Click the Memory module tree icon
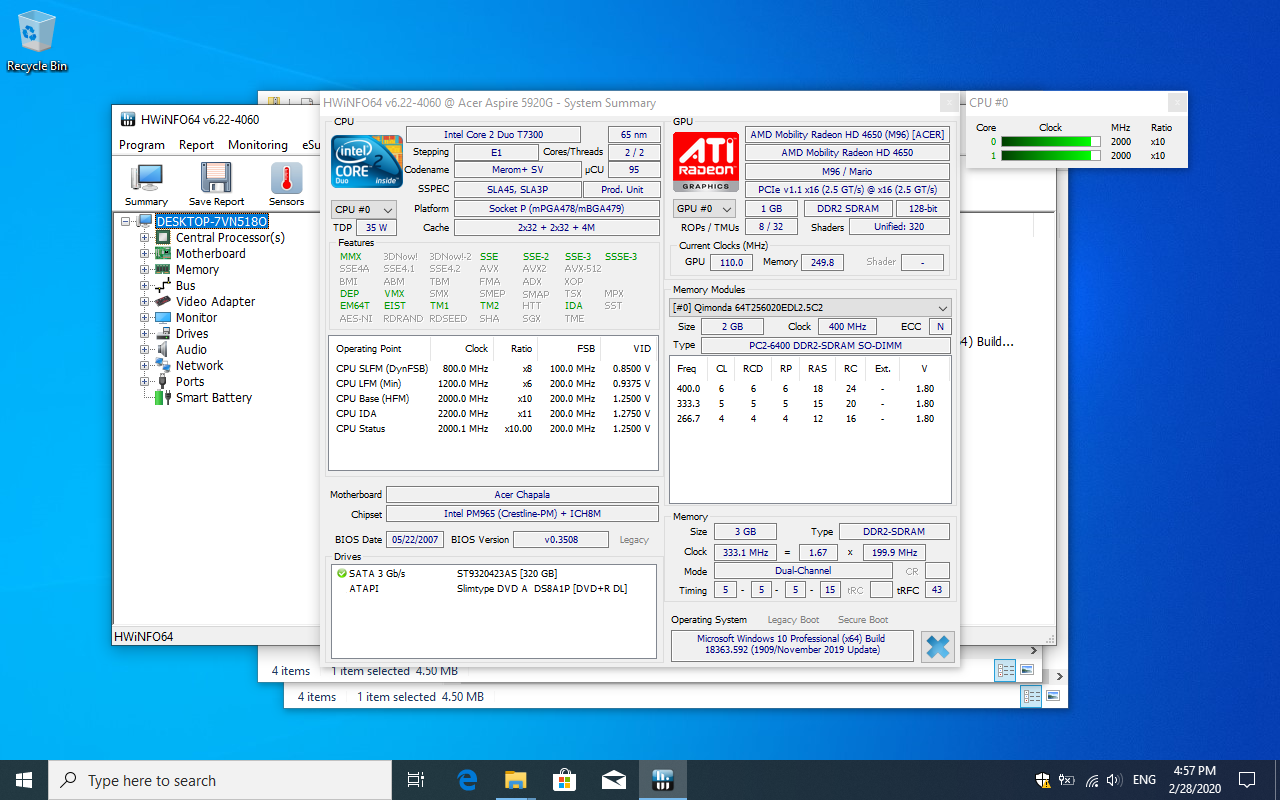The height and width of the screenshot is (800, 1280). pyautogui.click(x=163, y=269)
